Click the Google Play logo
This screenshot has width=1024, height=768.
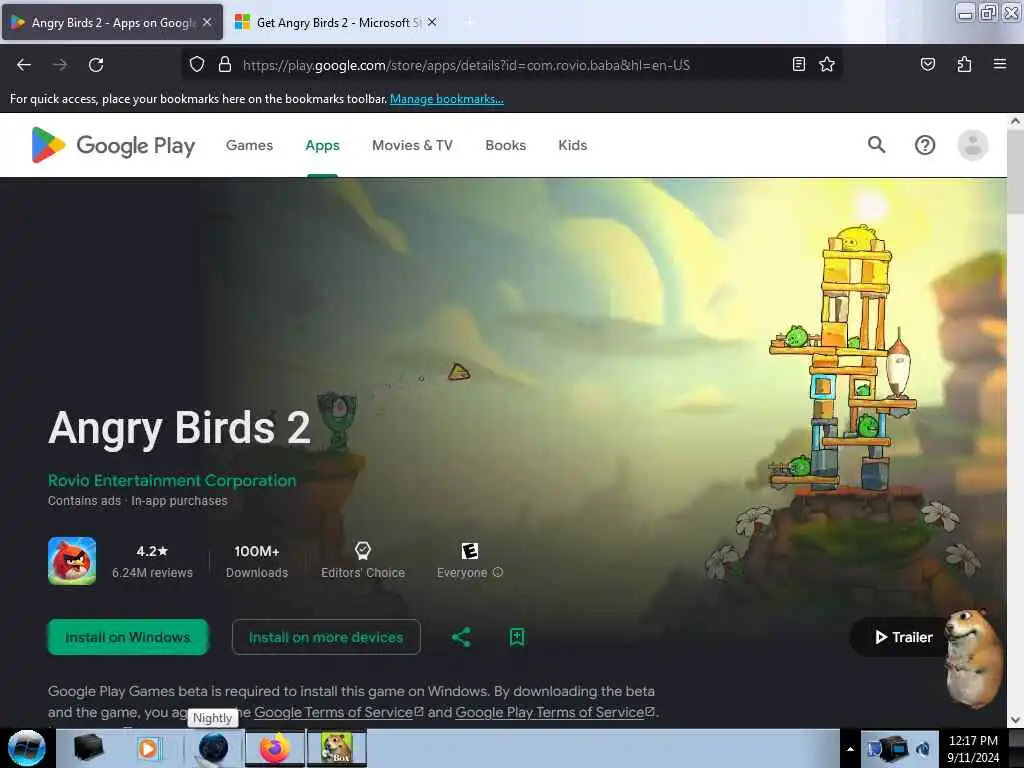coord(113,145)
